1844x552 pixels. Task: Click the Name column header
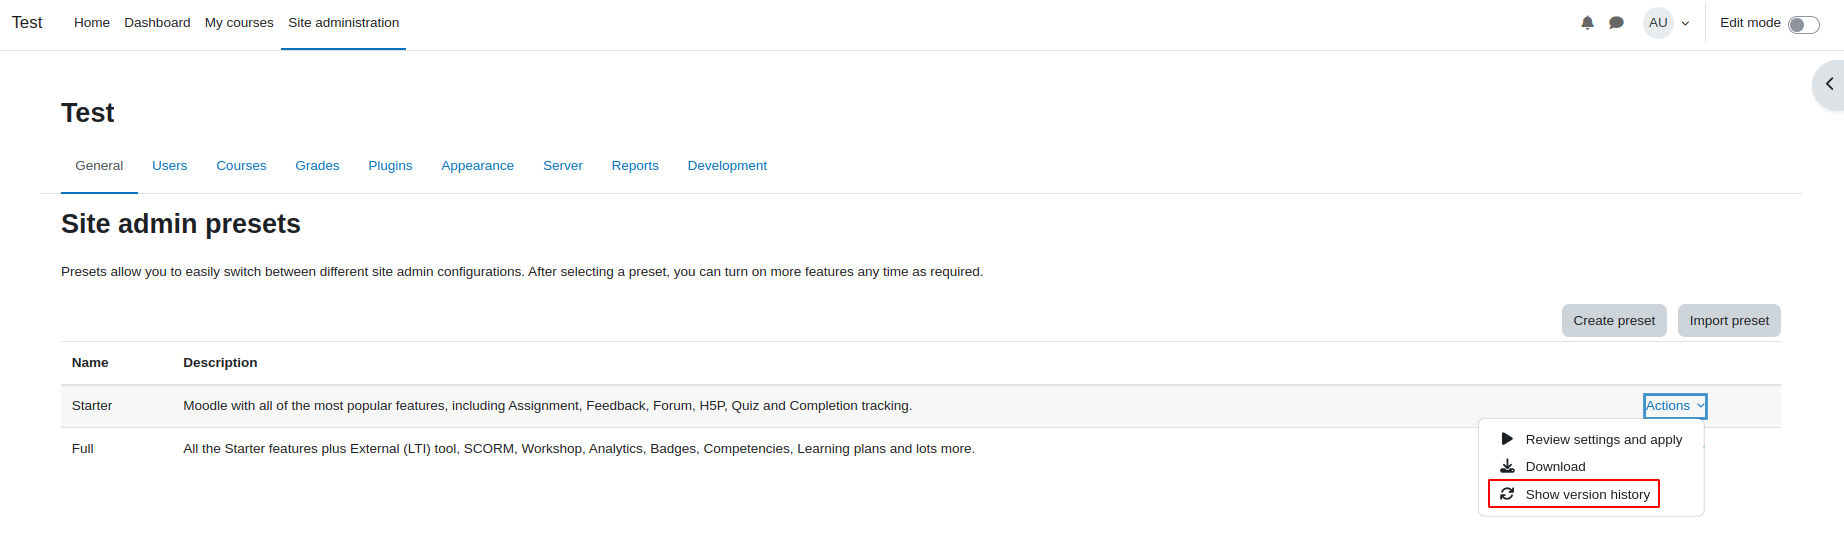tap(90, 363)
